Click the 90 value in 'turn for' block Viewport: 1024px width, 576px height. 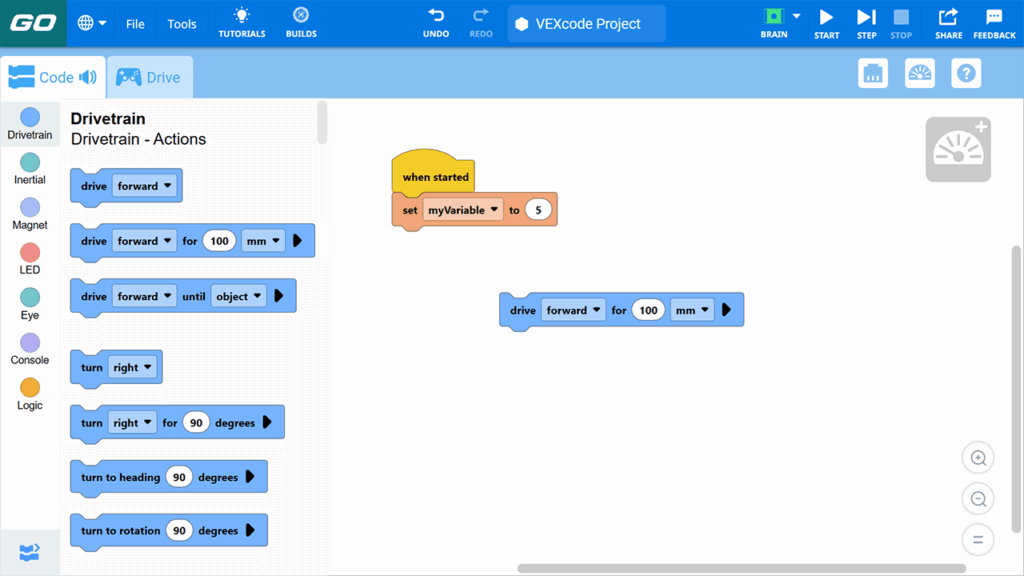click(x=196, y=423)
